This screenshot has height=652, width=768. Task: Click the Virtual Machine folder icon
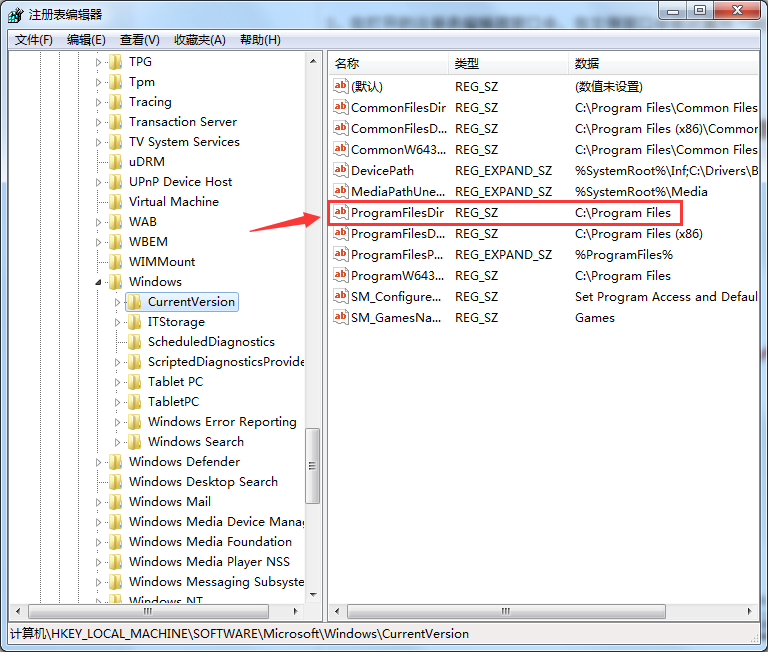click(x=115, y=202)
